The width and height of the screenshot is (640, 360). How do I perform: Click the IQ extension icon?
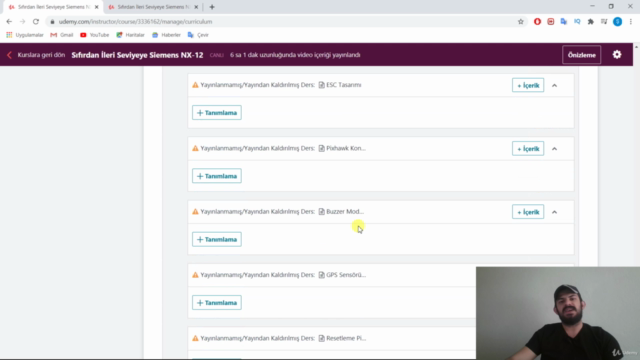click(x=577, y=22)
